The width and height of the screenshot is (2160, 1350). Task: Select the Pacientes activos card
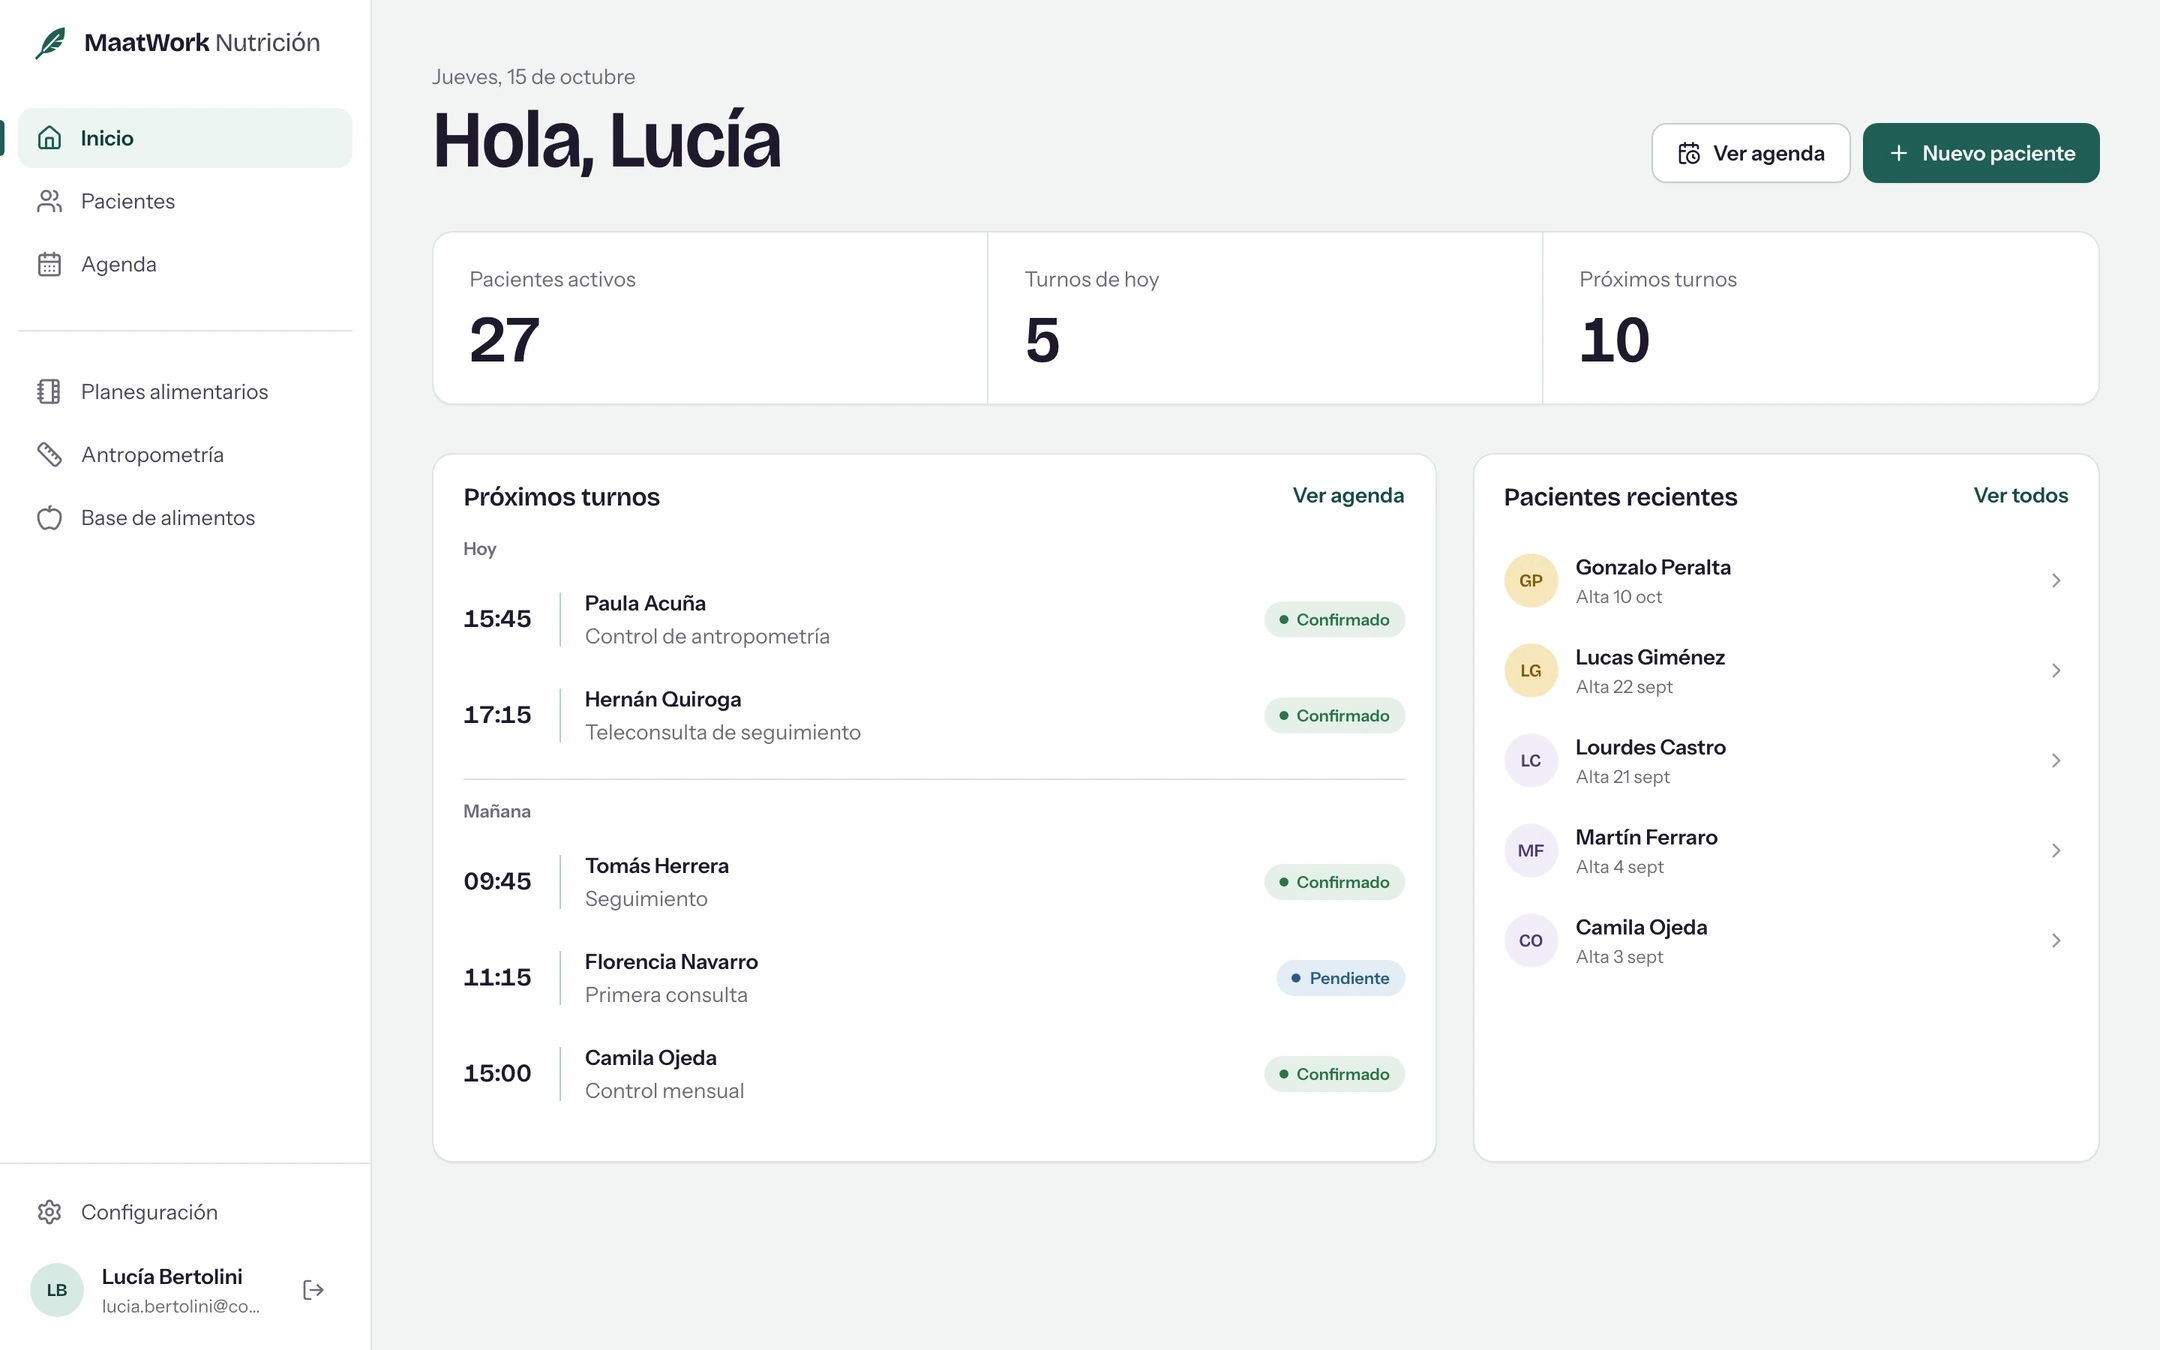click(710, 318)
